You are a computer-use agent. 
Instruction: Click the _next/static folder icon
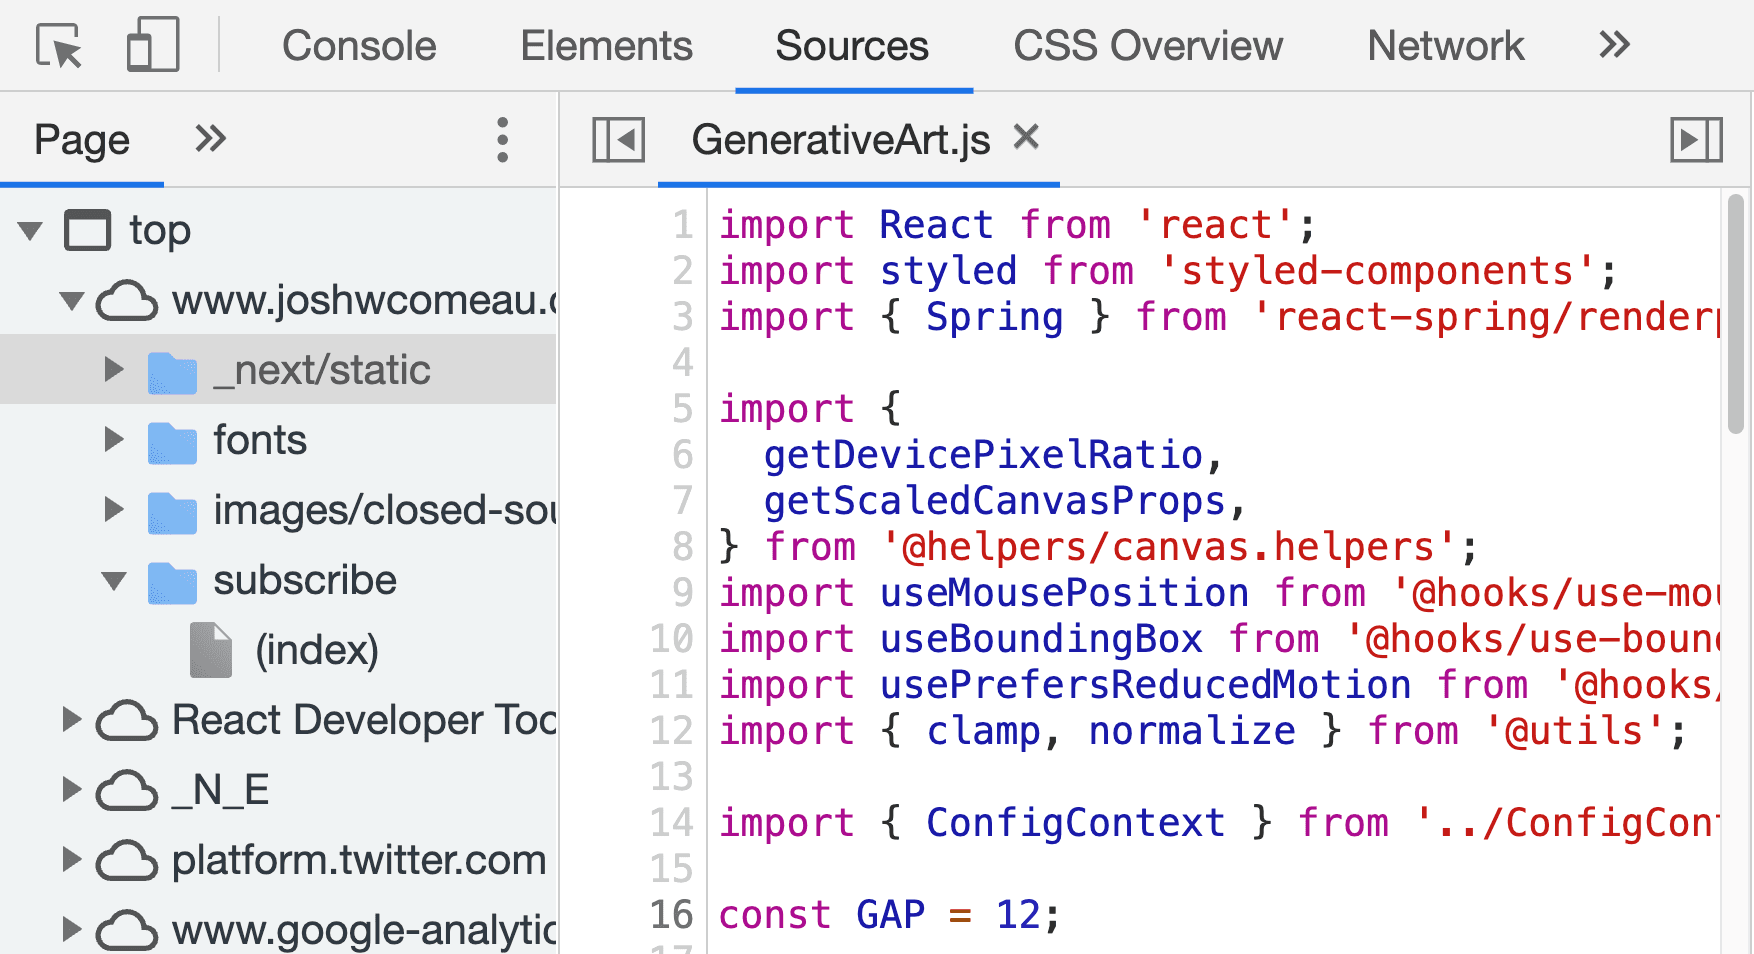[172, 369]
